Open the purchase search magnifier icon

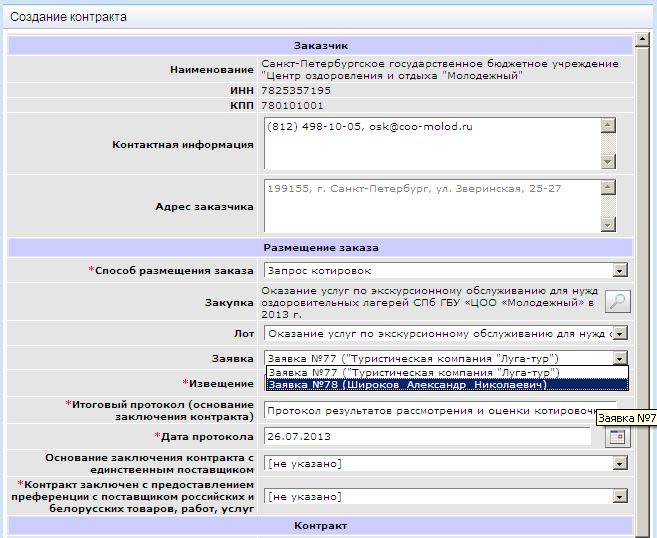coord(618,301)
